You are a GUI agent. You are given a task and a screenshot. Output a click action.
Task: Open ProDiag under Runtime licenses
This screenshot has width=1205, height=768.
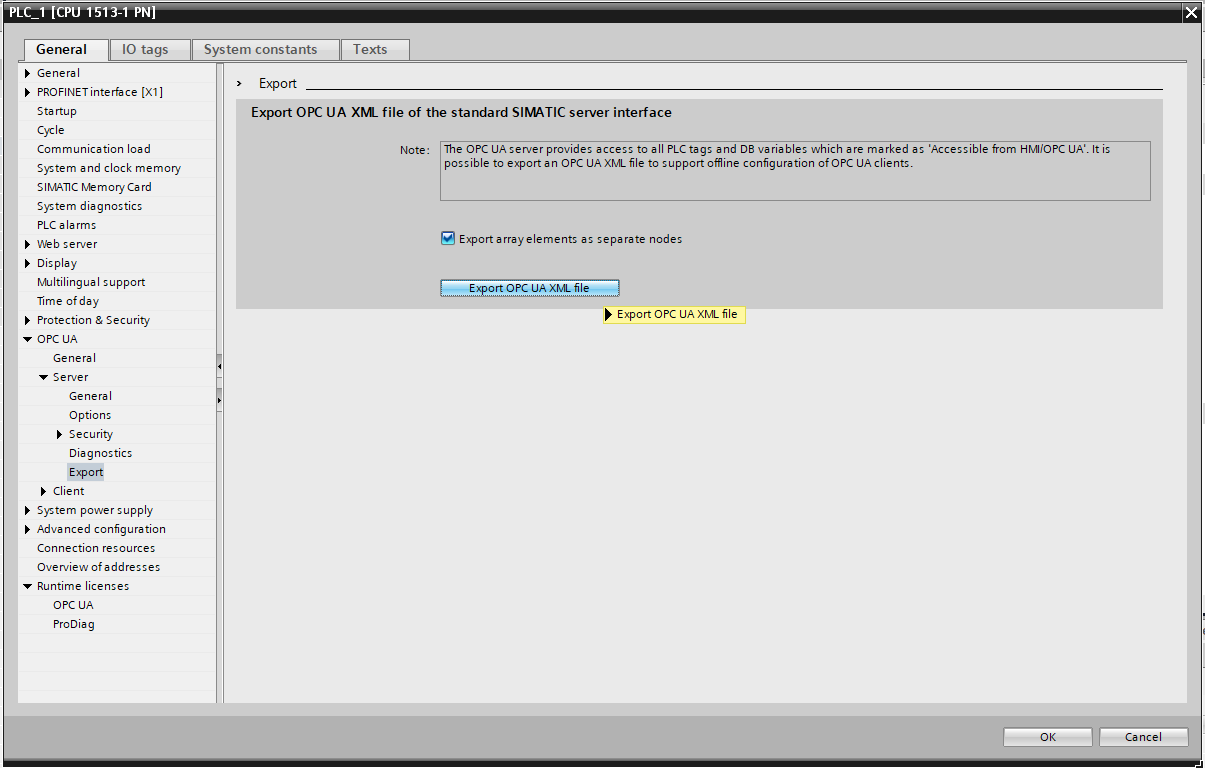[x=74, y=624]
